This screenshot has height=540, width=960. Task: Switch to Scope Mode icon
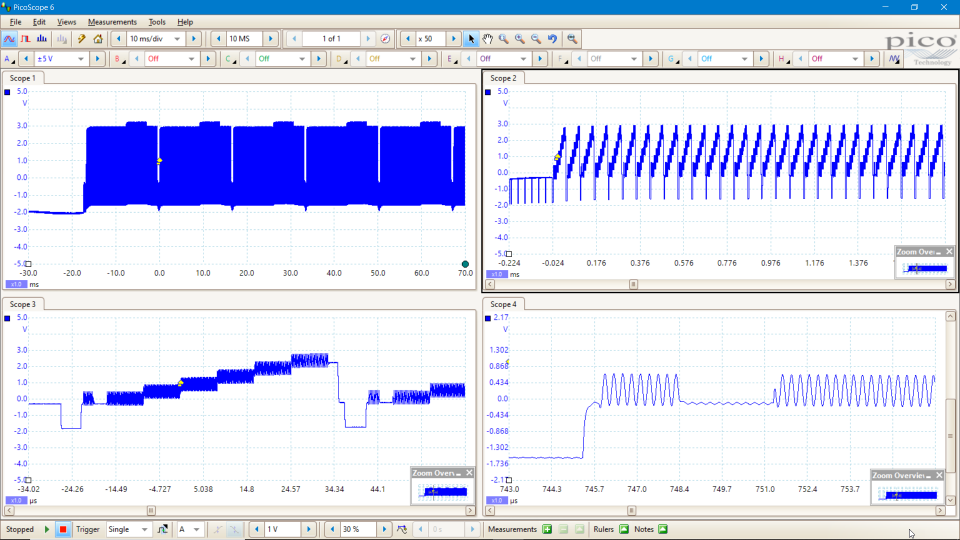9,39
